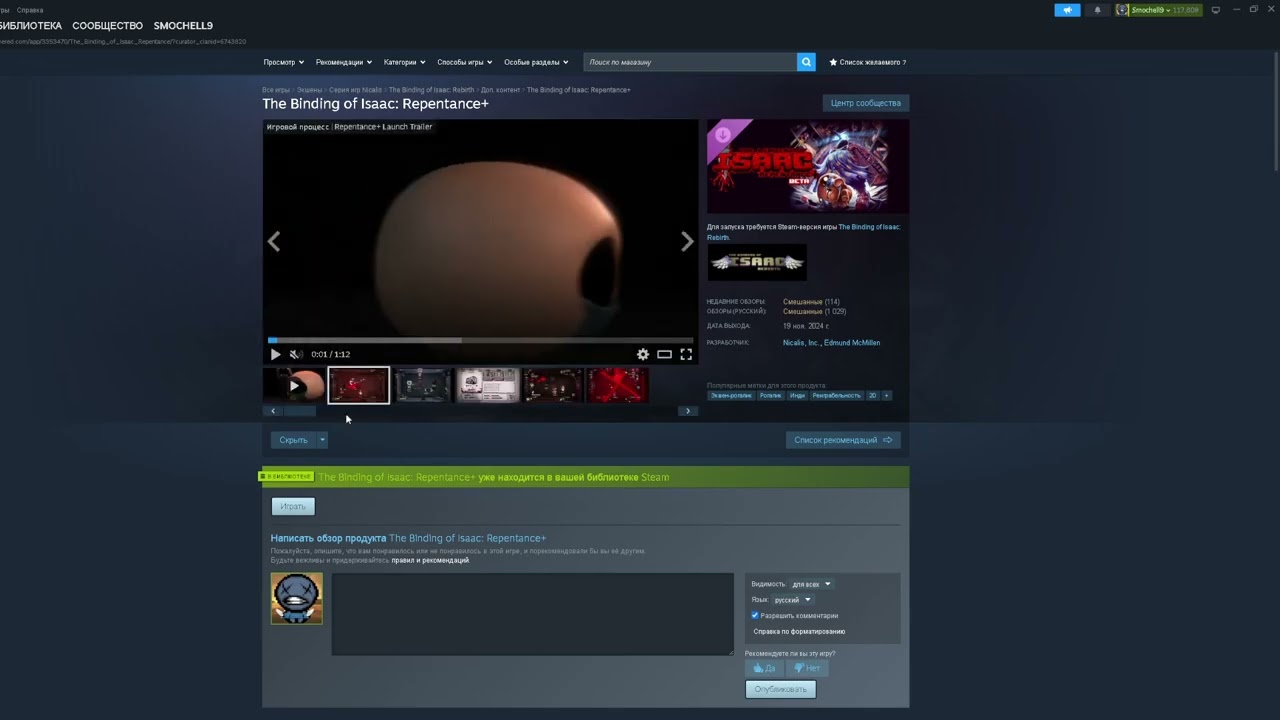The image size is (1280, 720).
Task: Go to the СООБЩЕСТВО tab
Action: pos(107,26)
